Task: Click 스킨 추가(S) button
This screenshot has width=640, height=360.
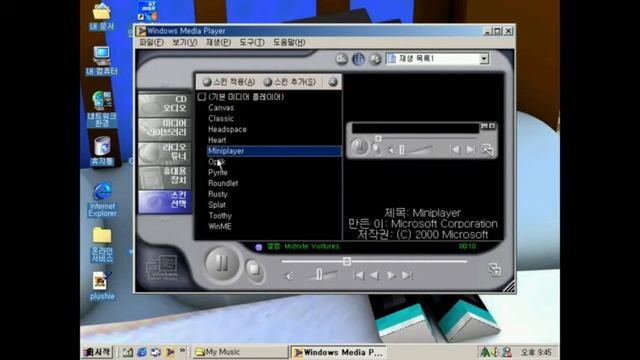Action: pos(289,82)
